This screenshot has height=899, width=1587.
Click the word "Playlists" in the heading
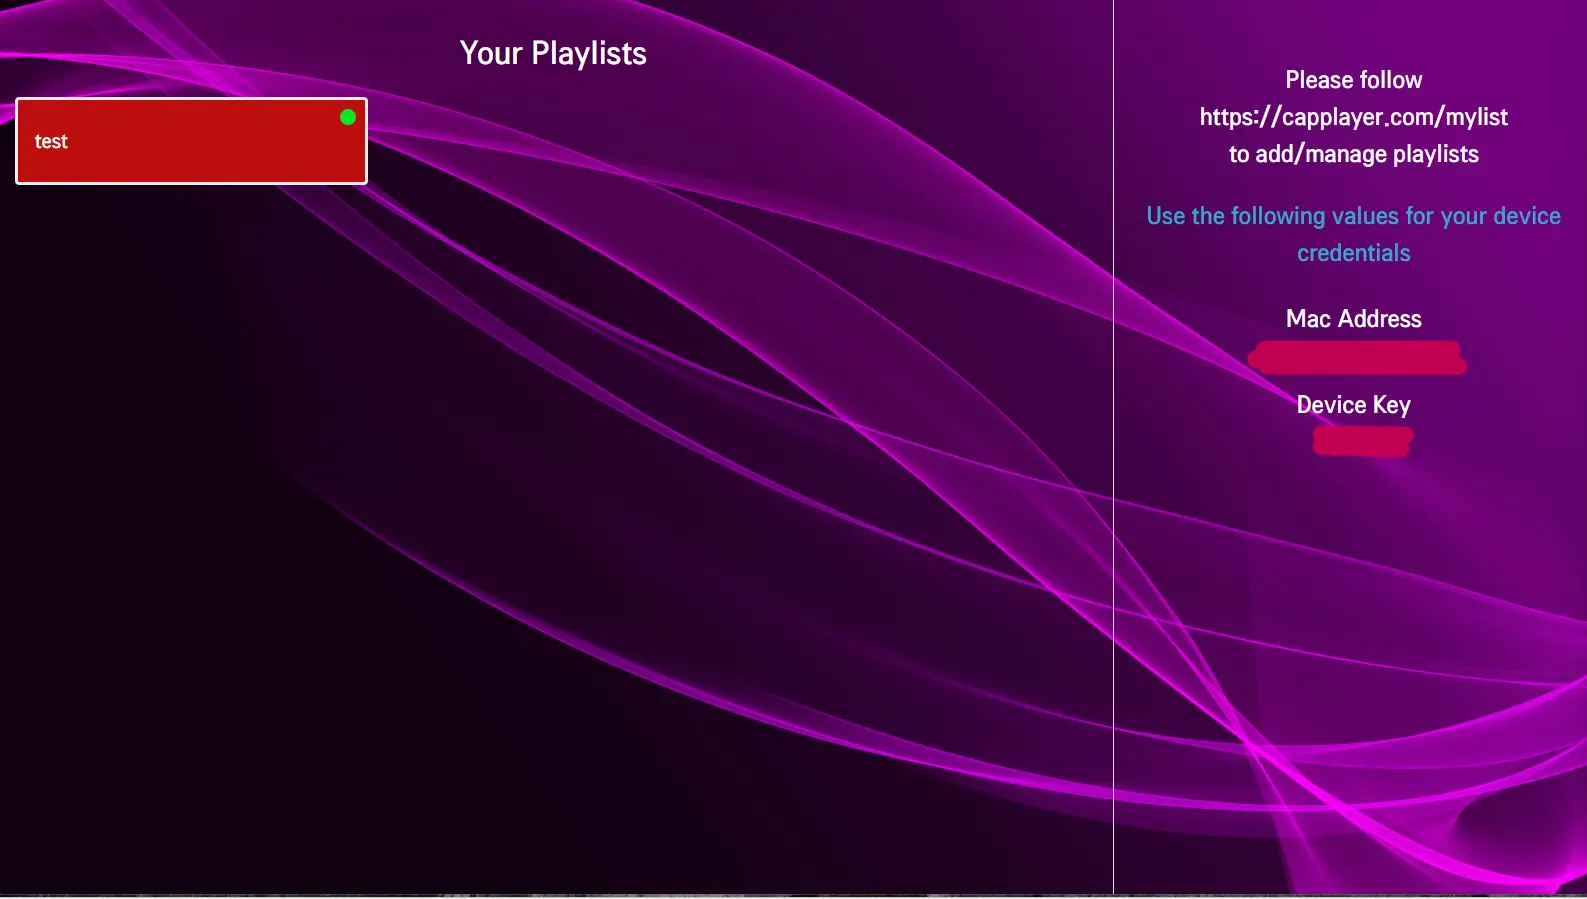589,53
